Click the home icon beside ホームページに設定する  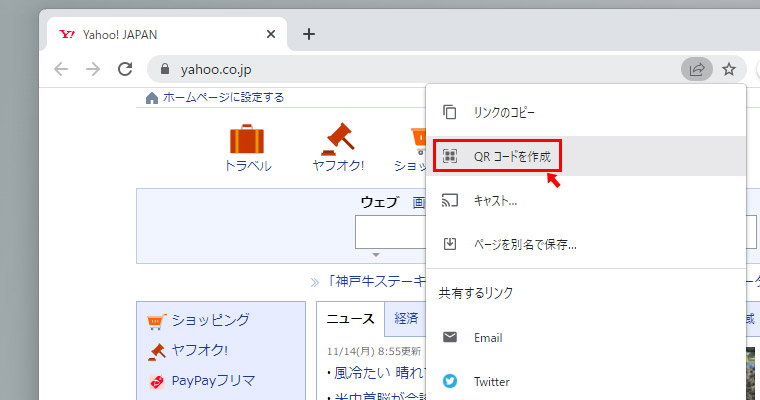coord(152,98)
